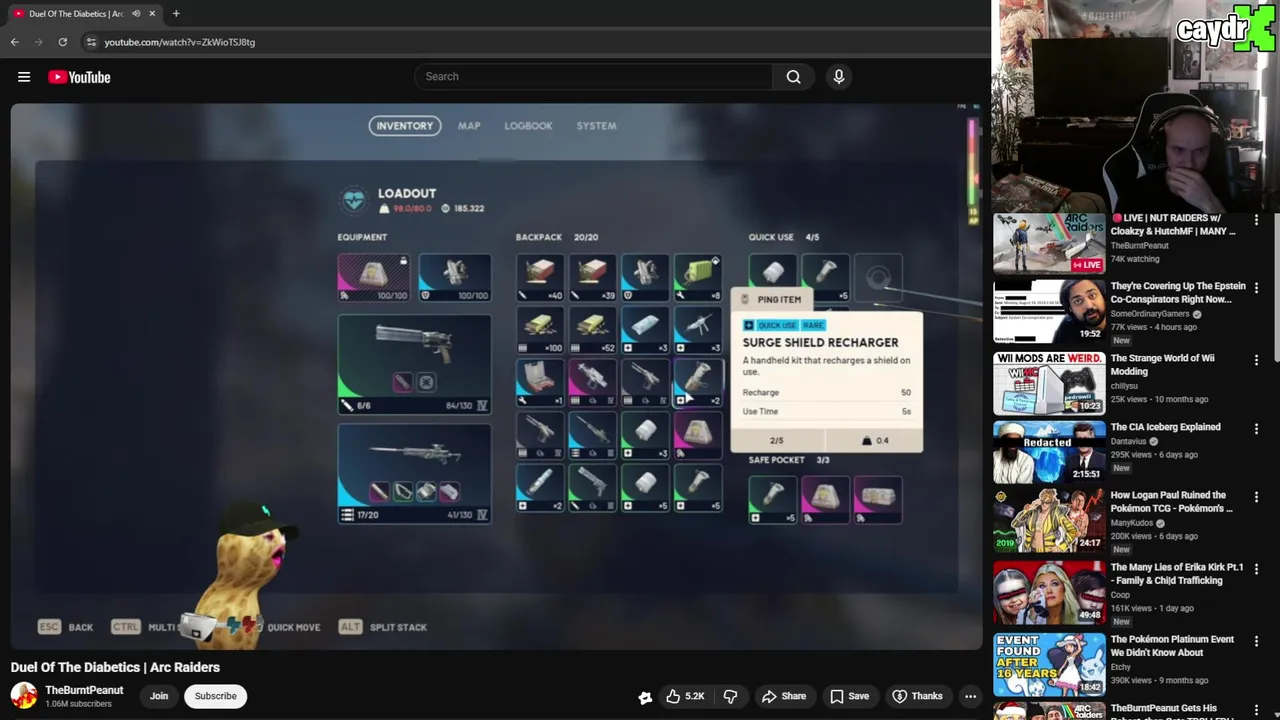Open menu for Erika Kirk video
1280x720 pixels.
(x=1256, y=568)
